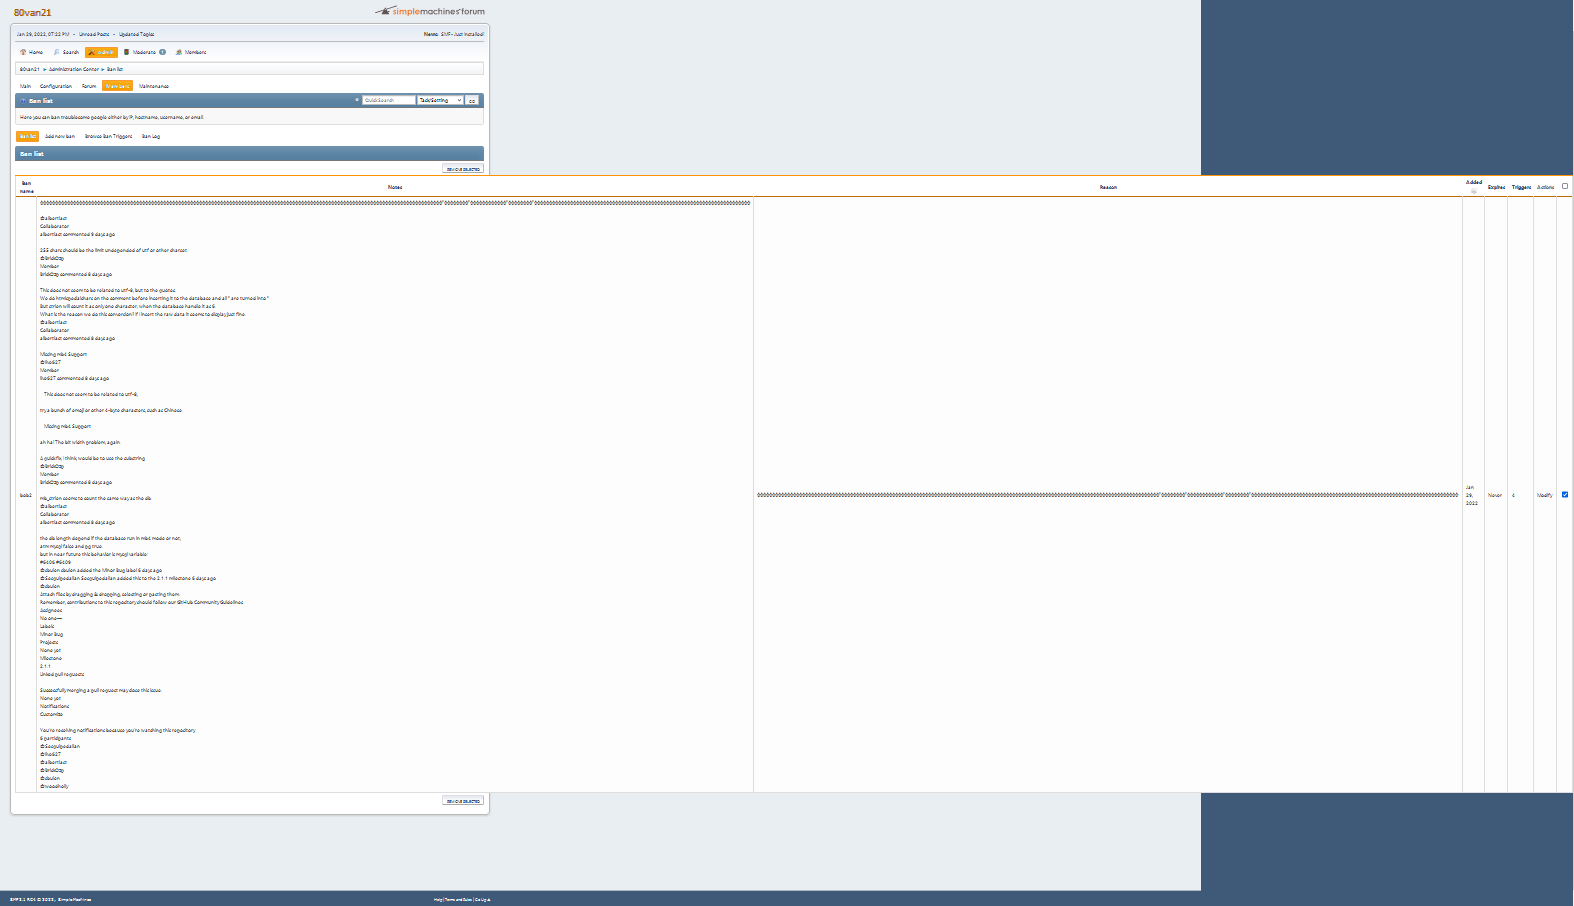This screenshot has height=906, width=1574.
Task: Open the Maintenance admin menu tab
Action: [154, 86]
